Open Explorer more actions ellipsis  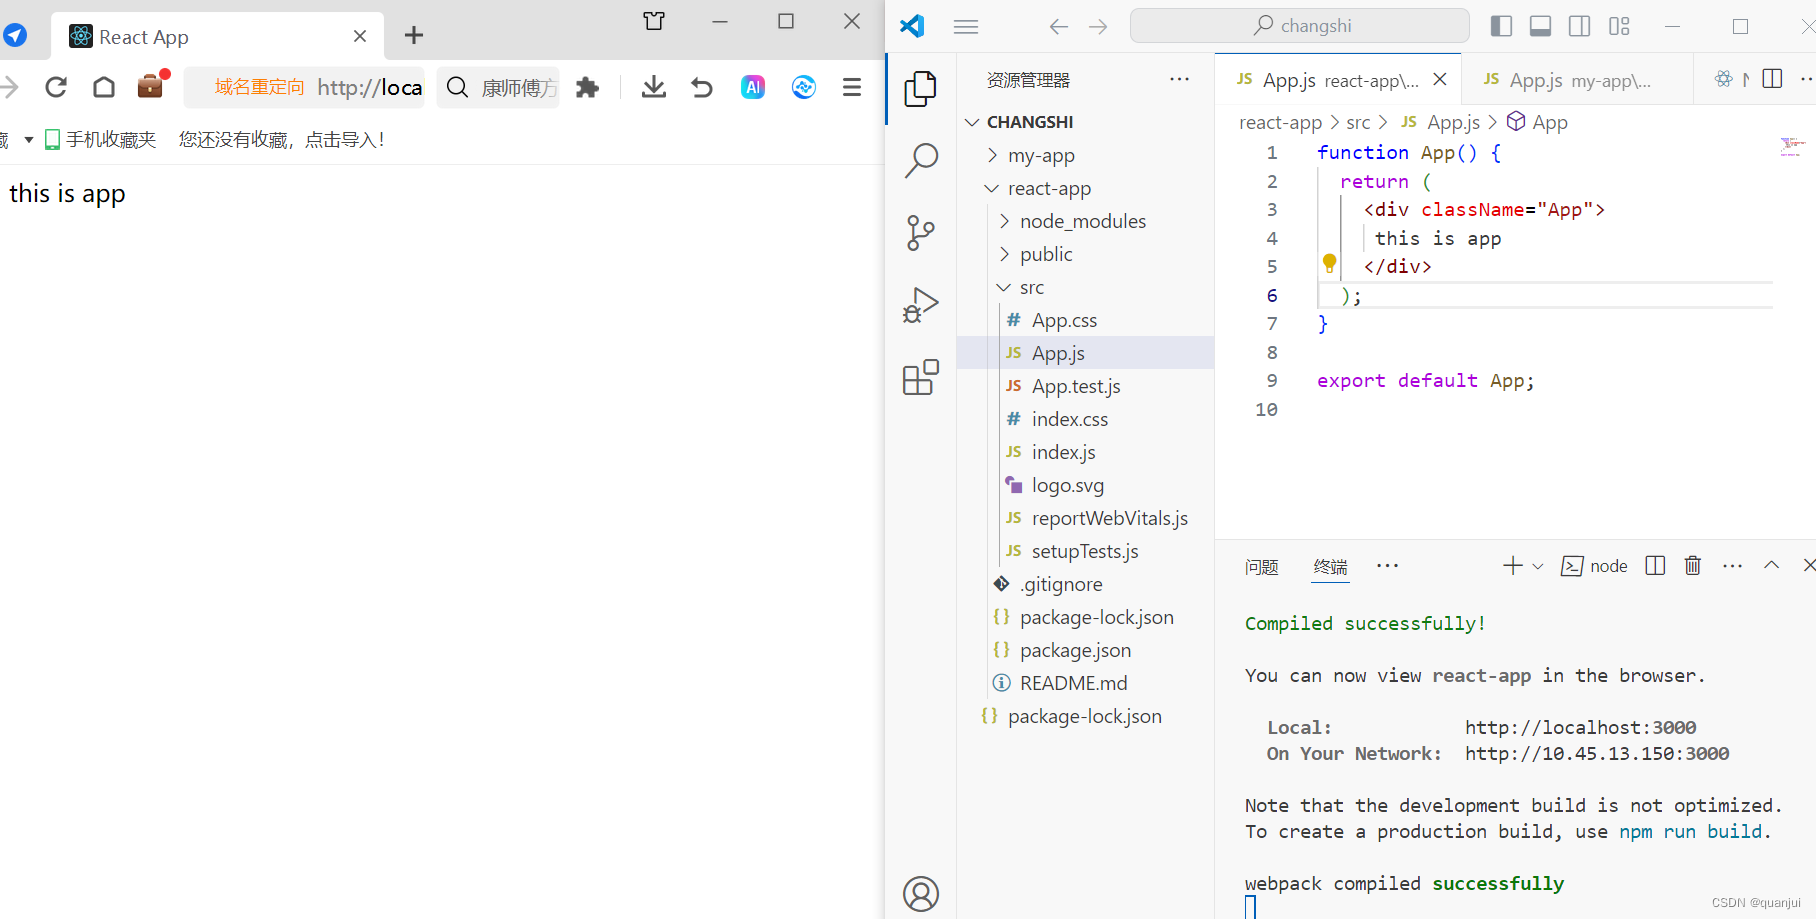1180,79
